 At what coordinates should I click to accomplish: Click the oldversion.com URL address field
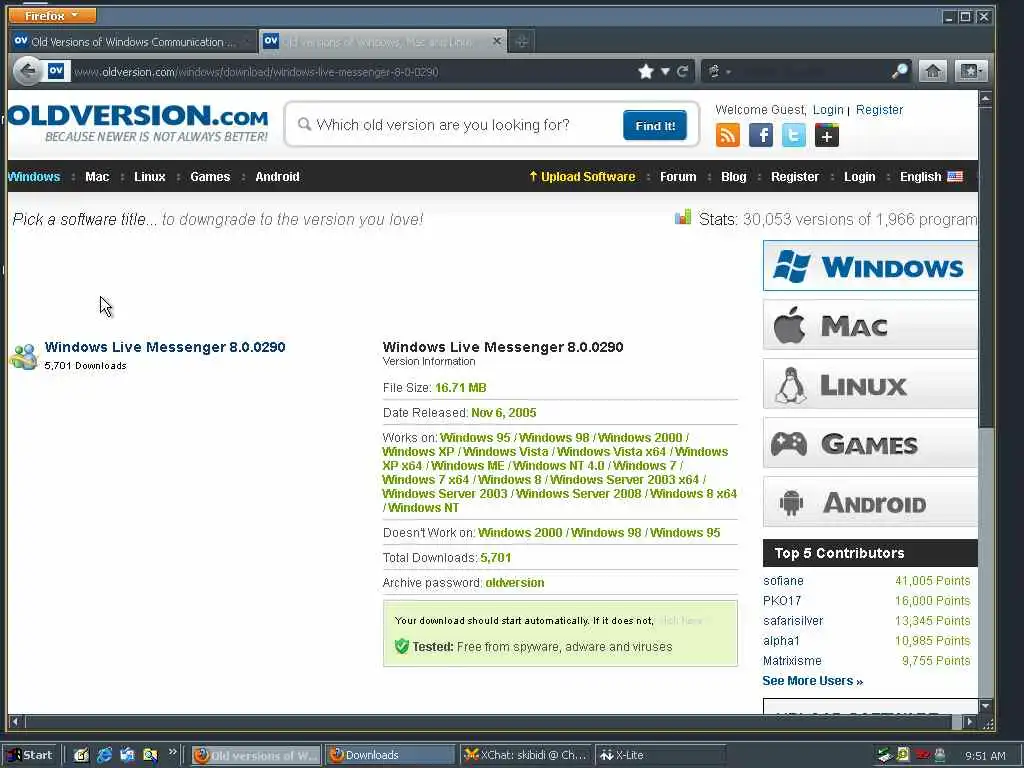coord(351,72)
